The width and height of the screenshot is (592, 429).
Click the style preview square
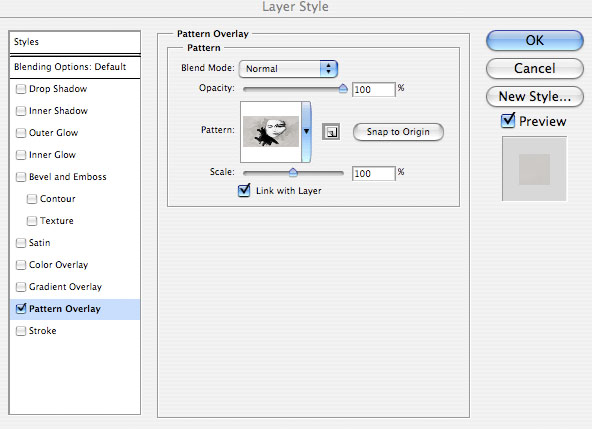pyautogui.click(x=534, y=169)
